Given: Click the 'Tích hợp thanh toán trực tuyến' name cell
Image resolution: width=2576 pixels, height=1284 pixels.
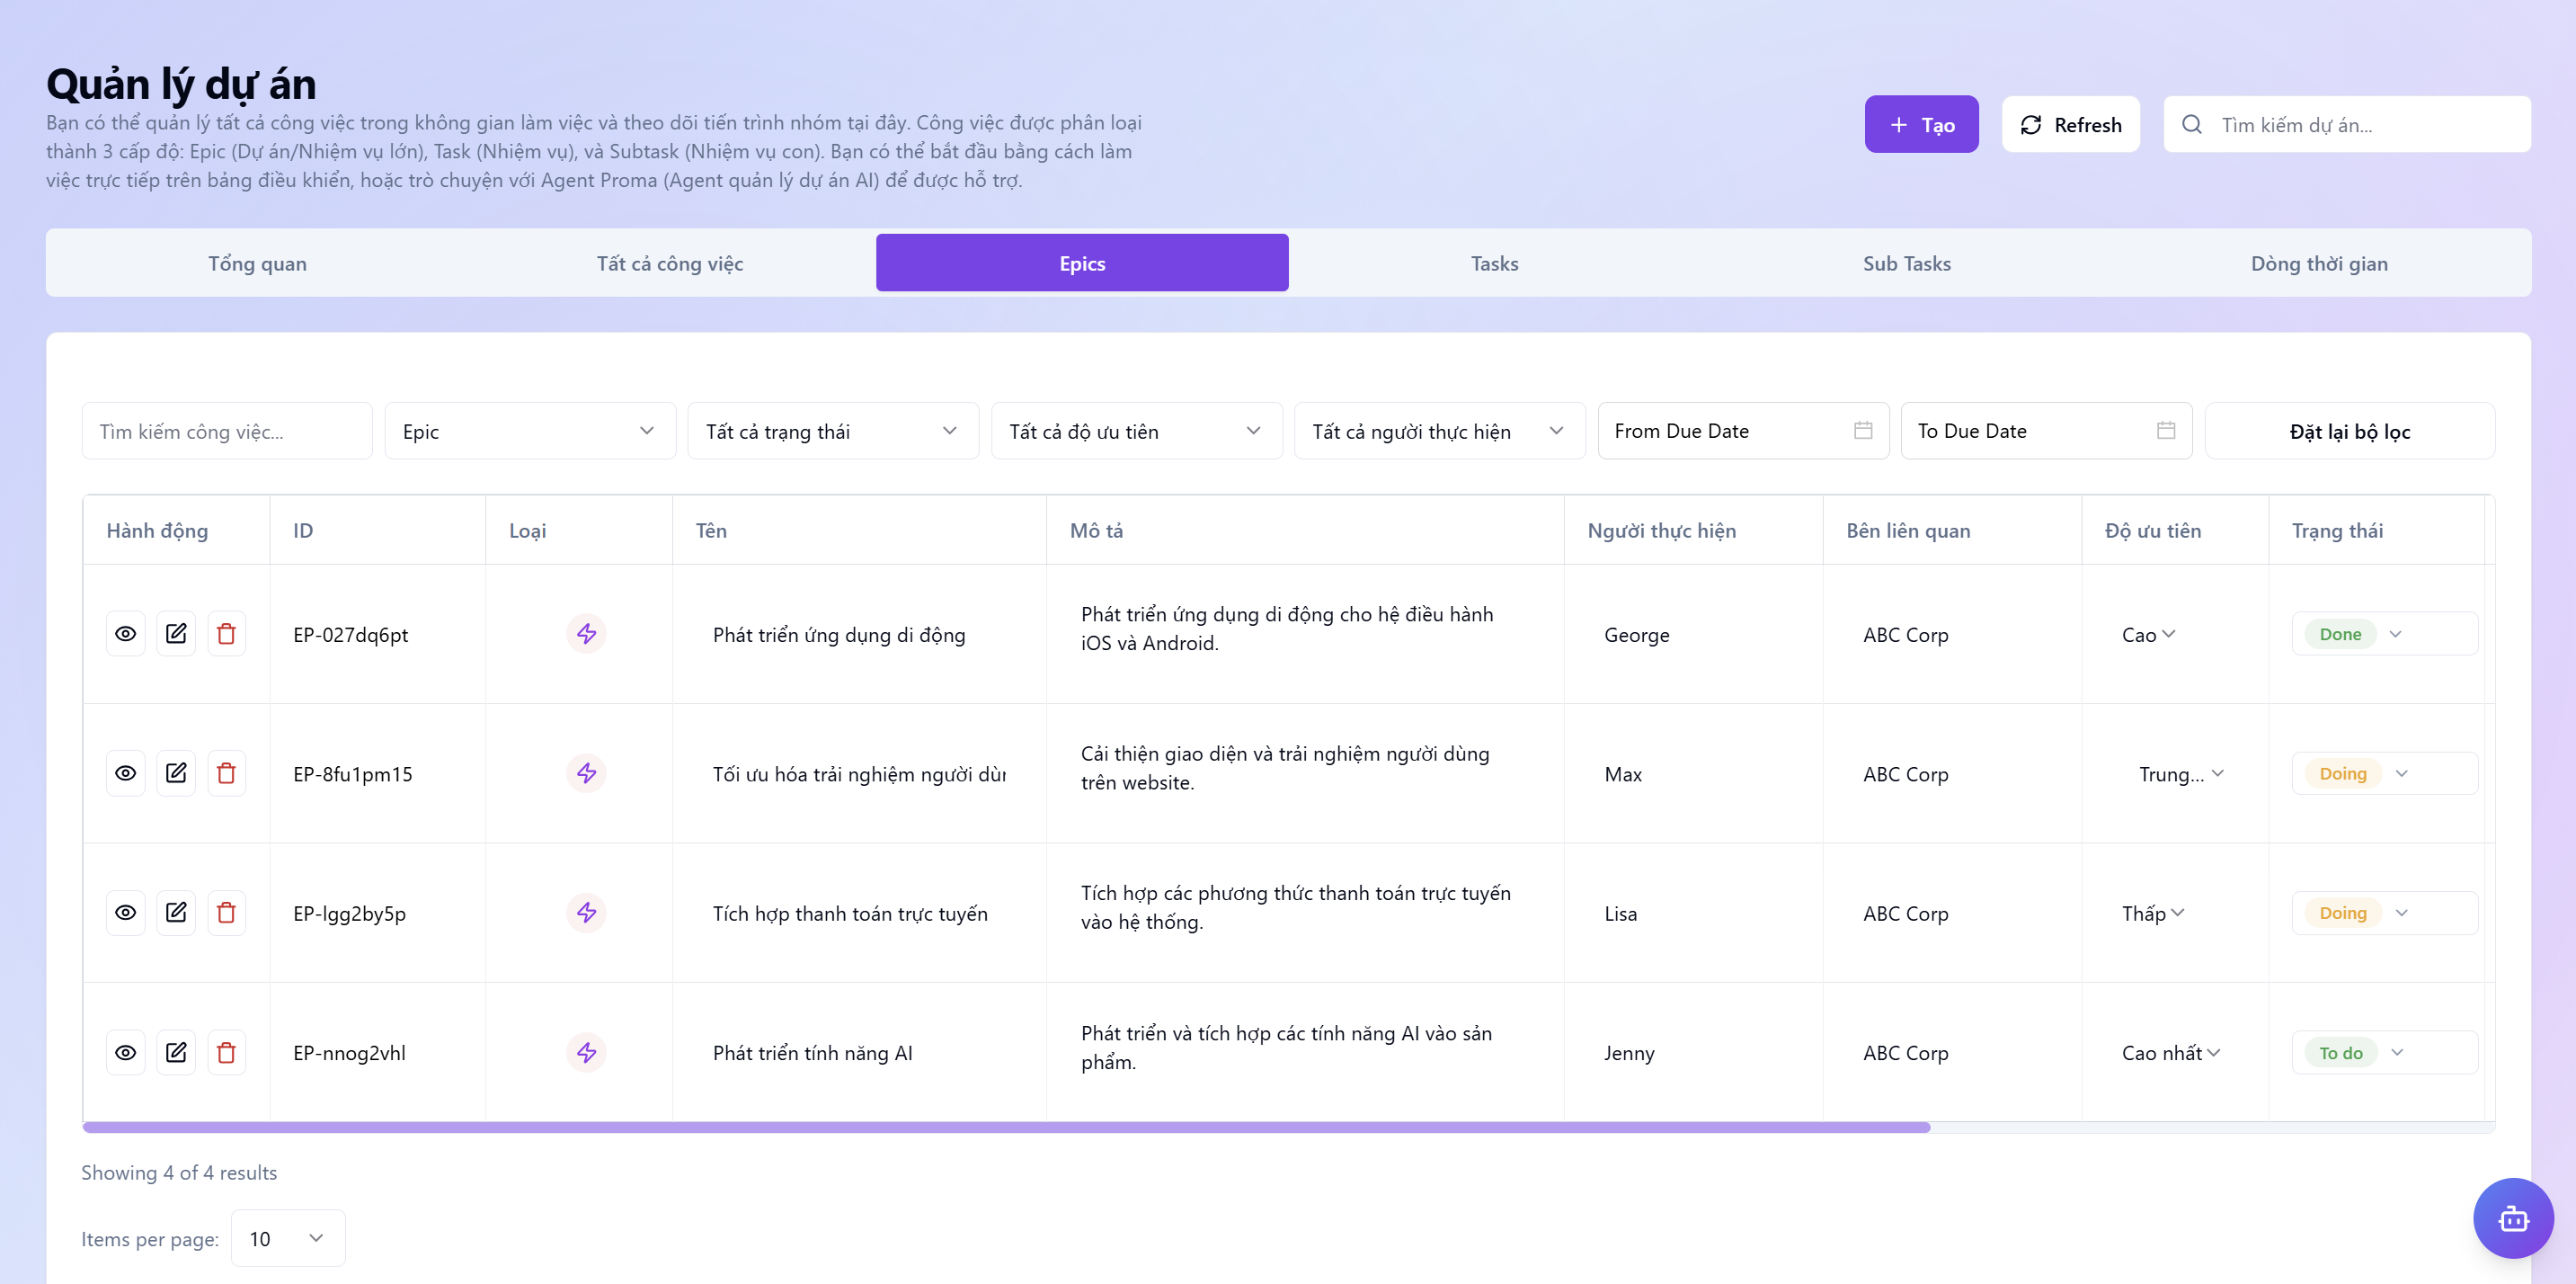Looking at the screenshot, I should click(859, 913).
